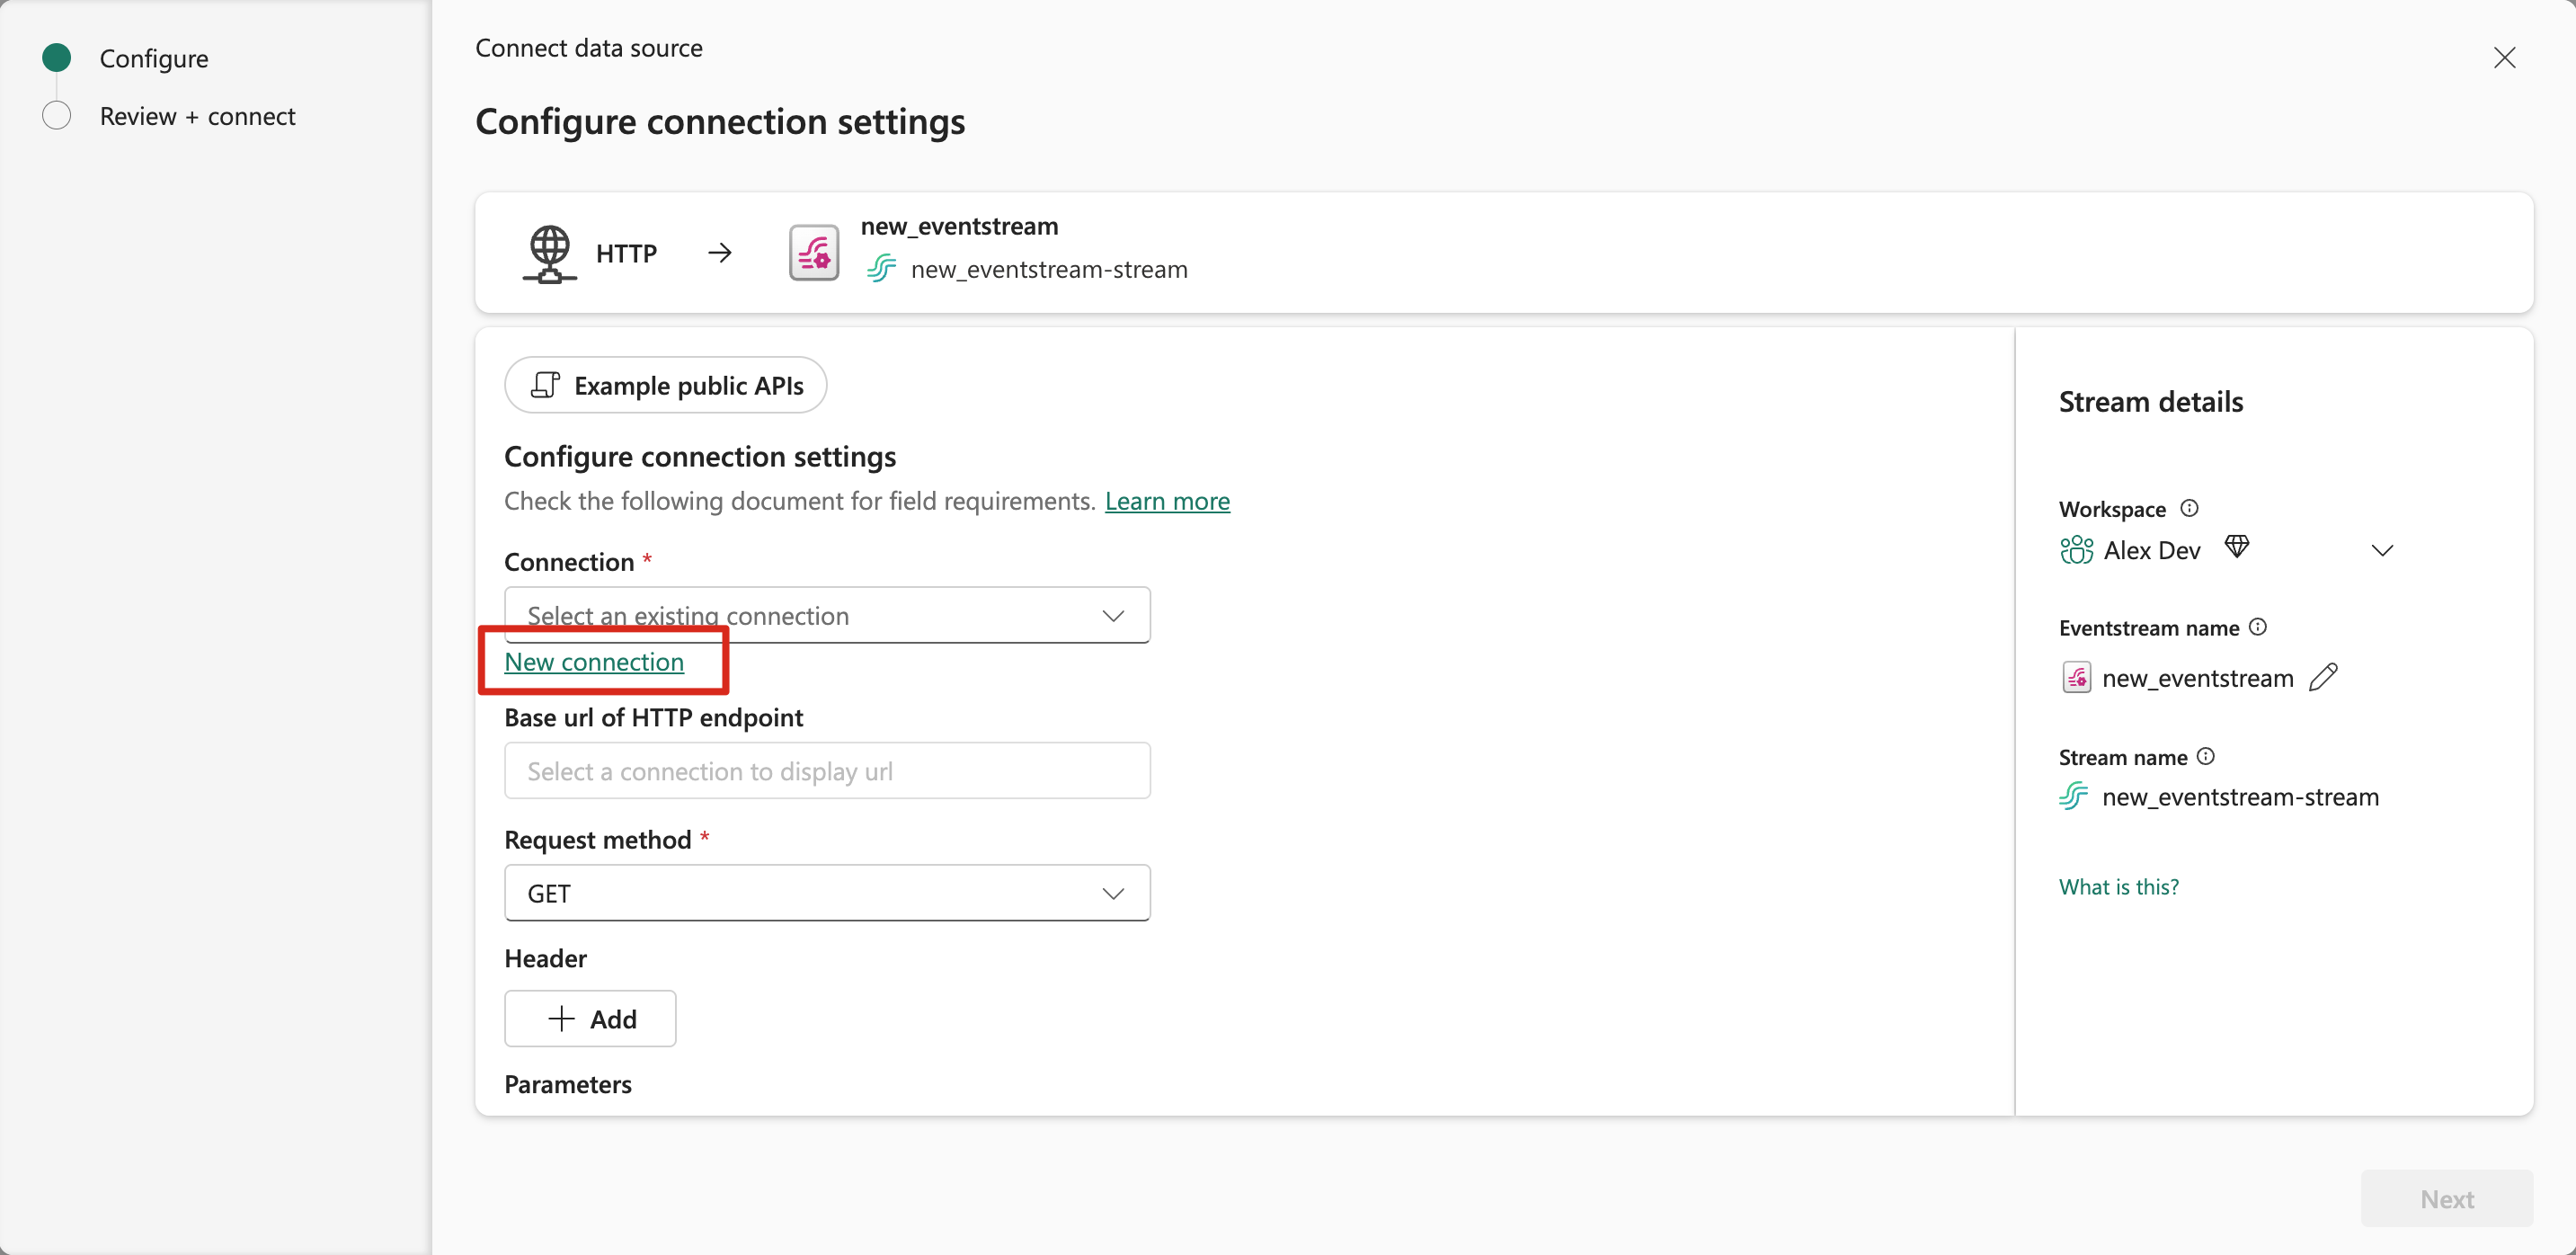Click the pencil edit icon beside new_eventstream
This screenshot has height=1255, width=2576.
point(2323,677)
